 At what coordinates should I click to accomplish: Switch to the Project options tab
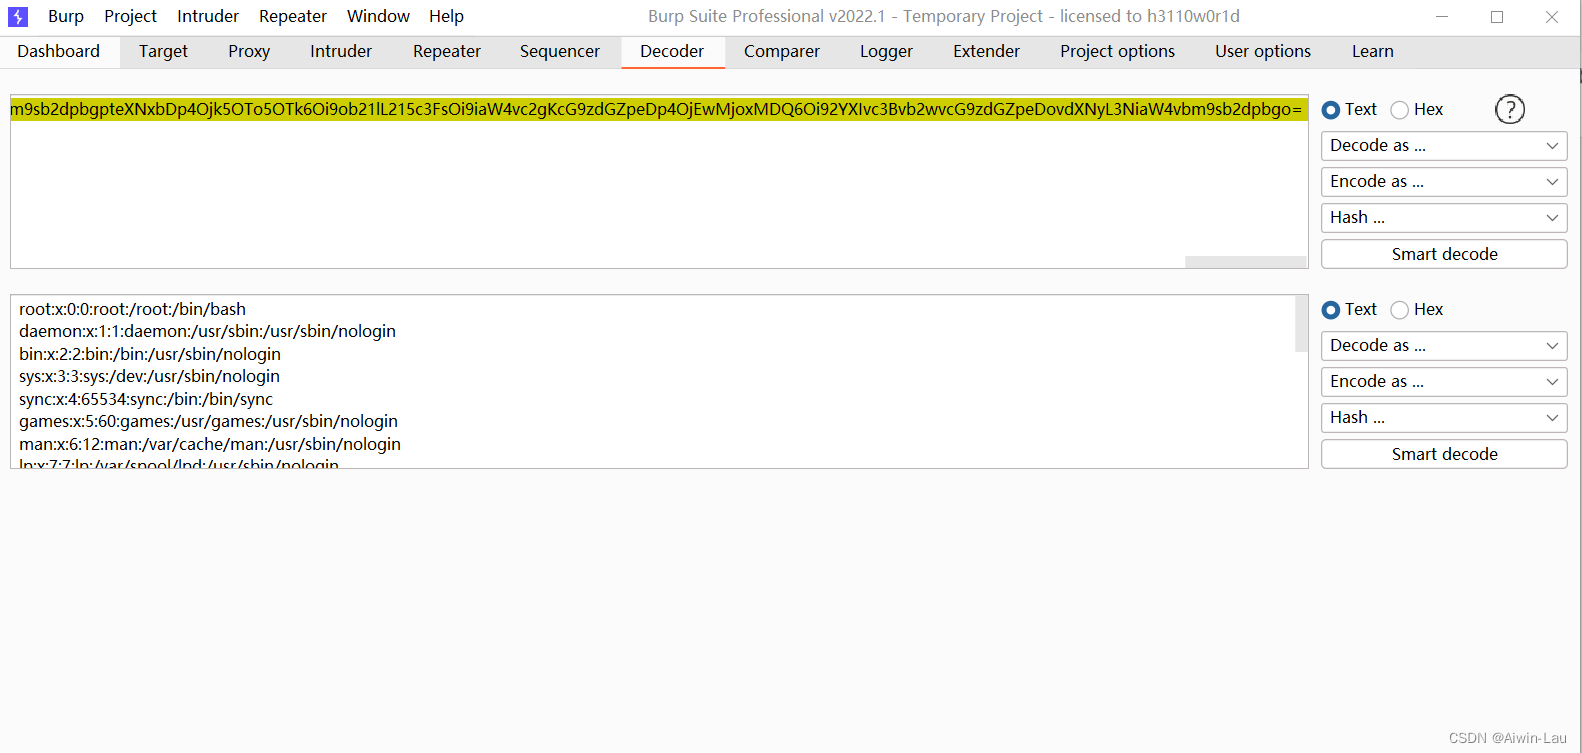1118,52
